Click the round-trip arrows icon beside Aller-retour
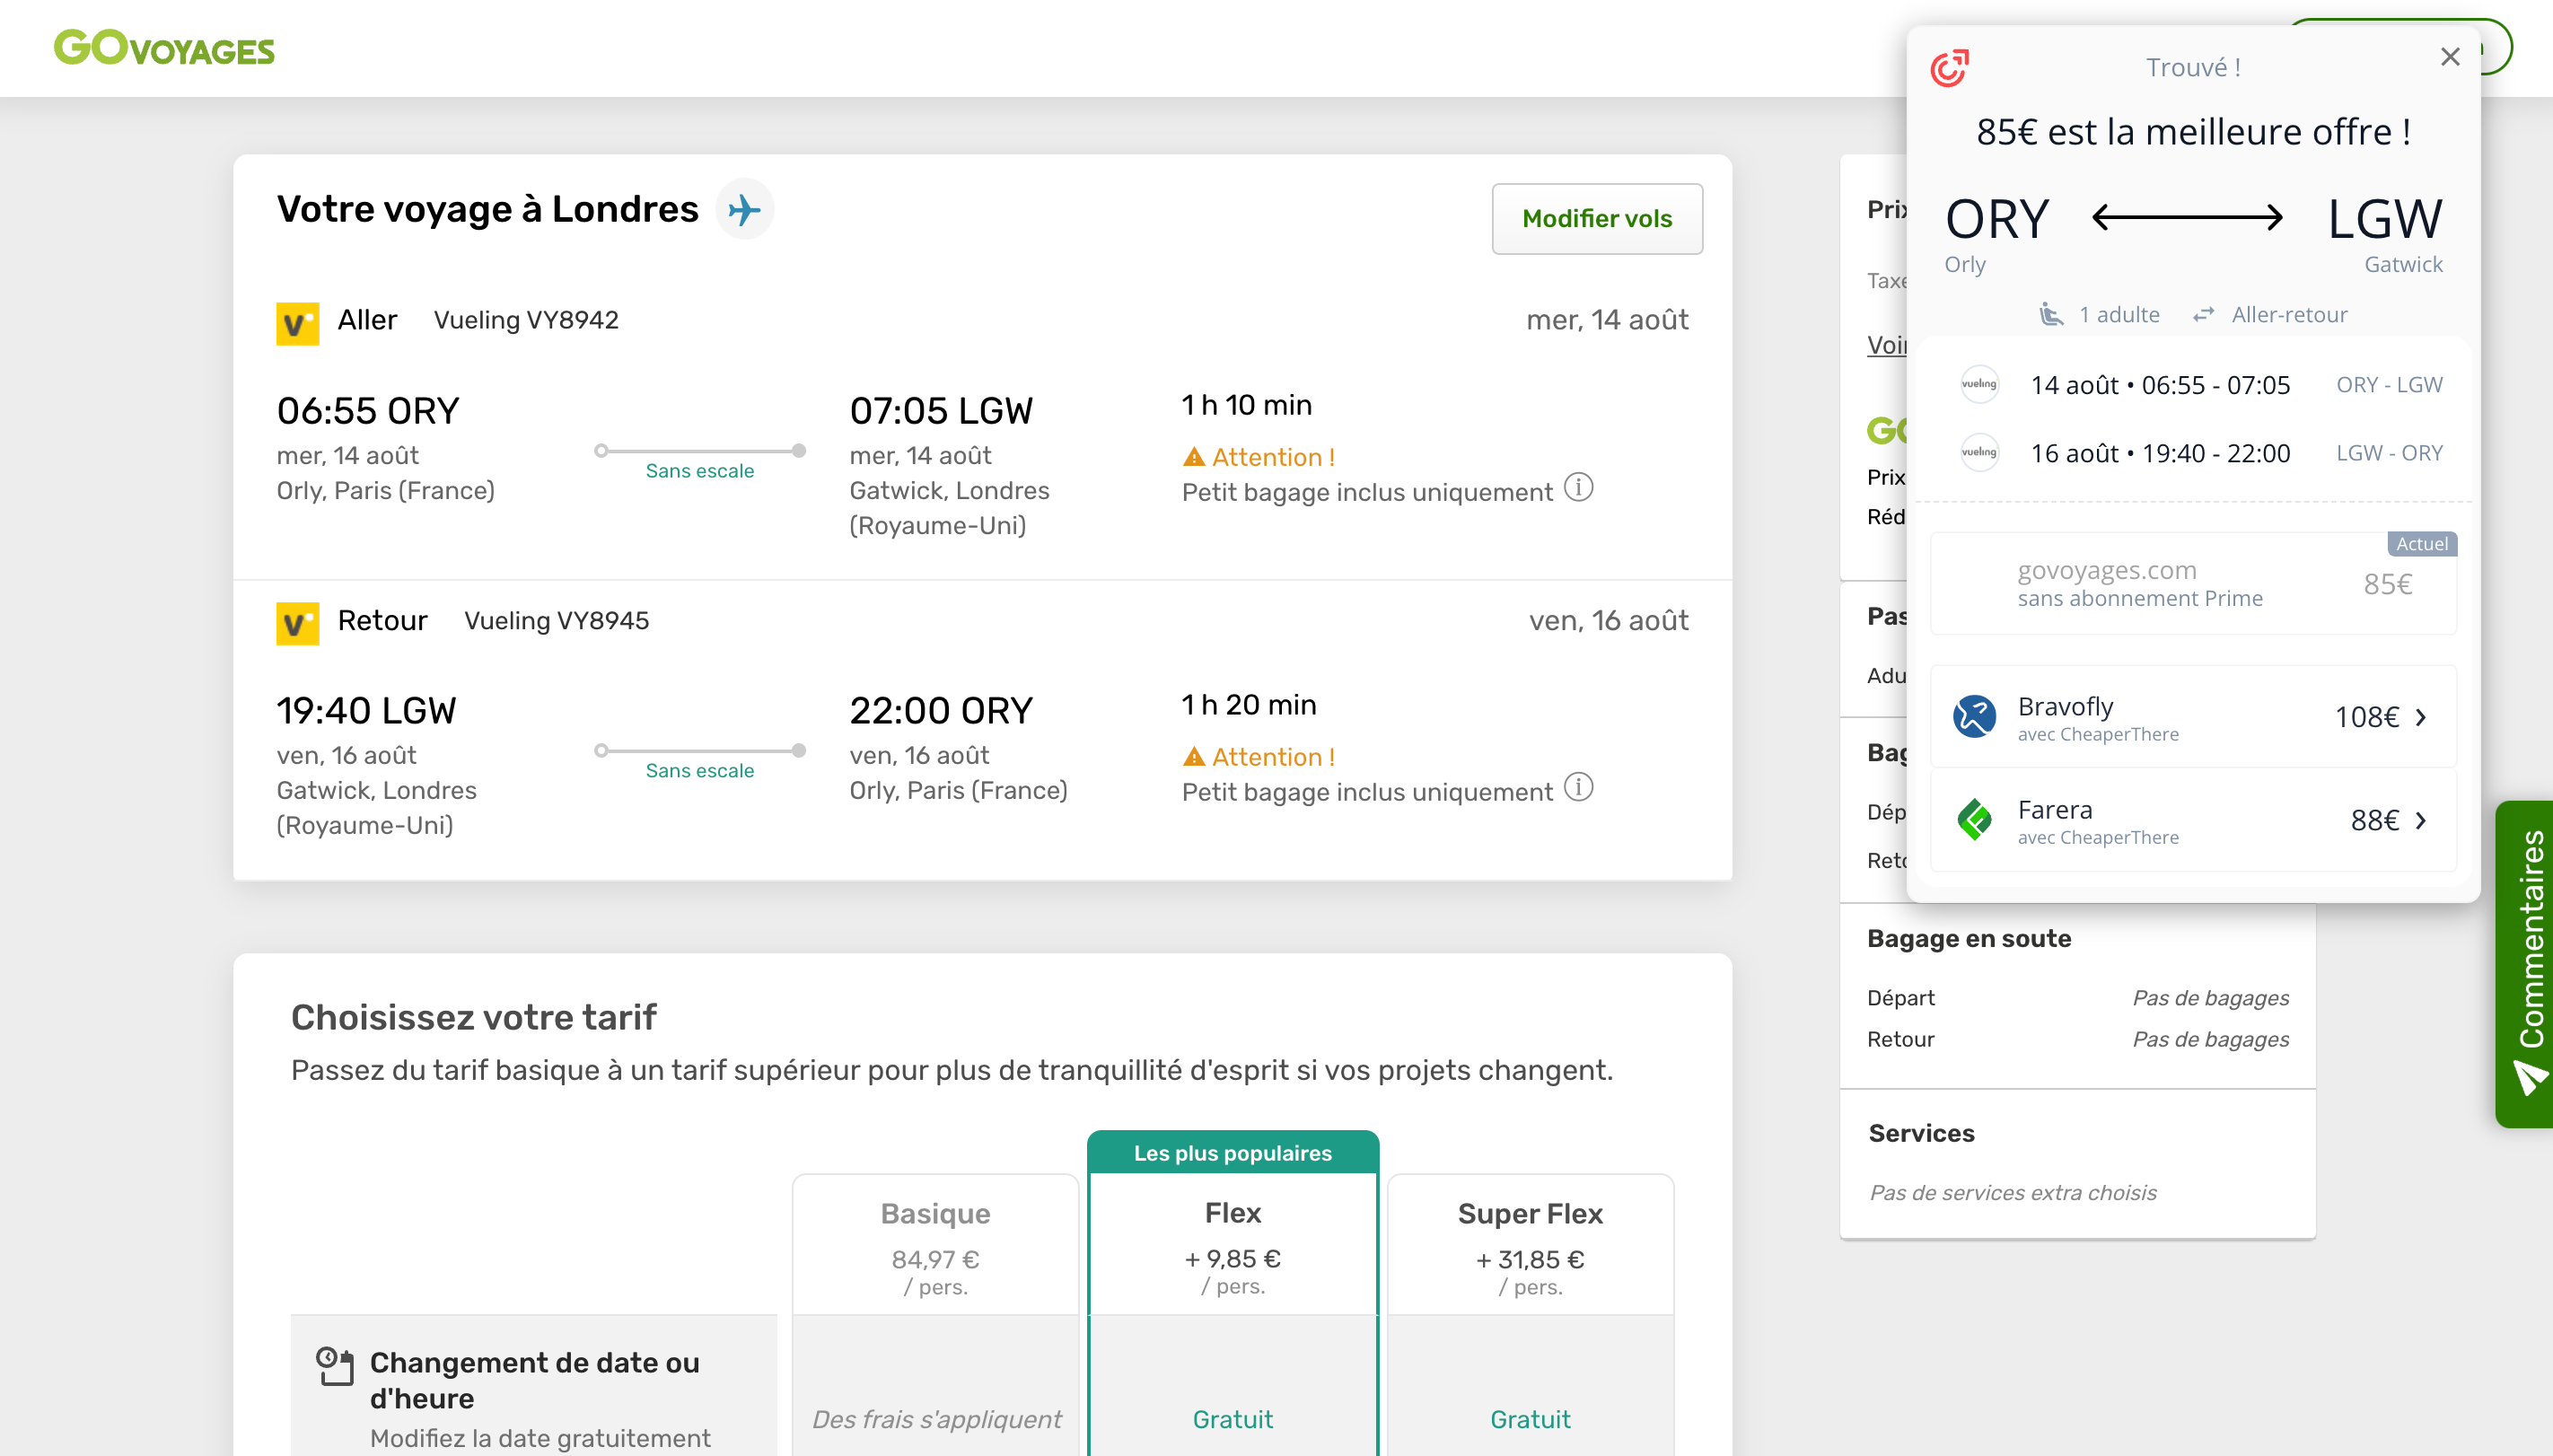 (2203, 315)
